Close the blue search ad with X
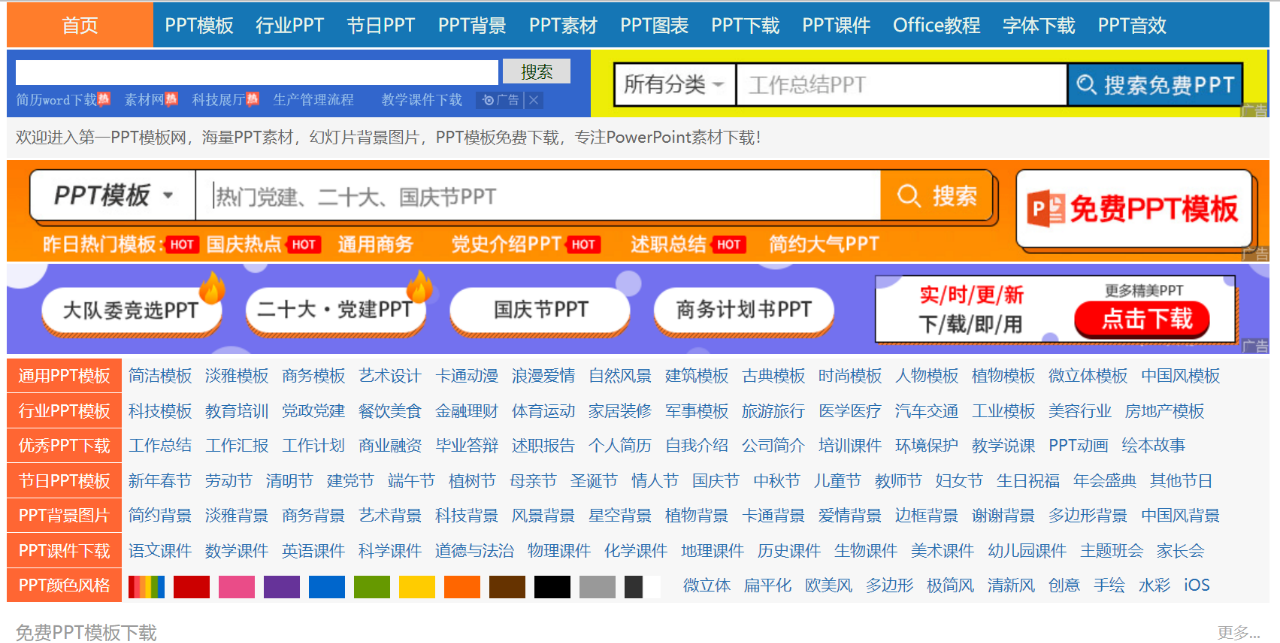 click(x=534, y=100)
